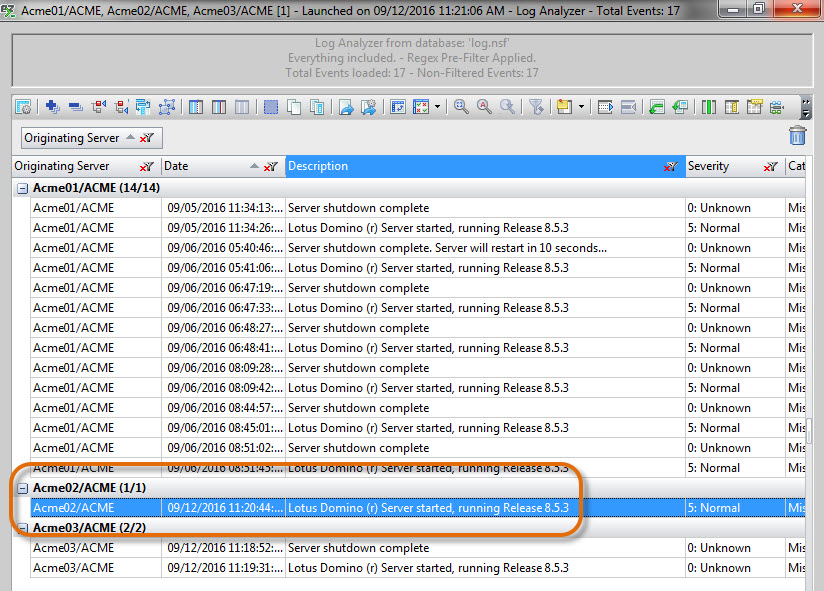The image size is (824, 591).
Task: Open the dropdown arrow beside check-cross grid icon
Action: (x=437, y=107)
